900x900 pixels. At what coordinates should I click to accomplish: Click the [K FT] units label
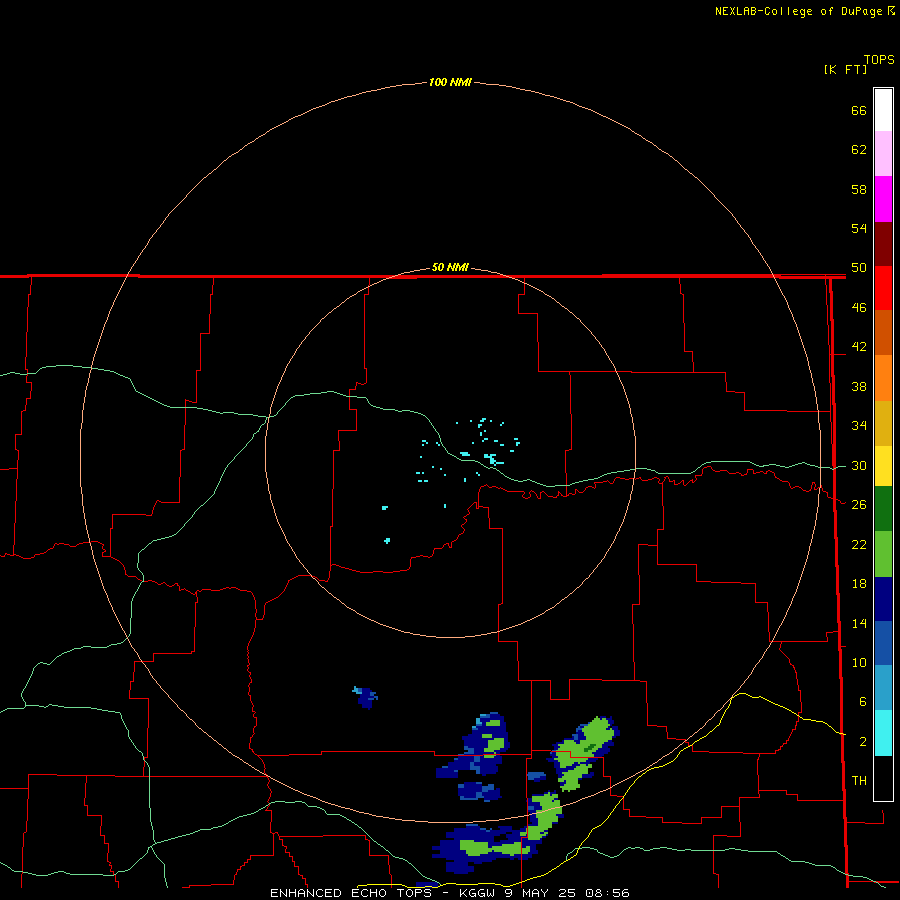(845, 69)
